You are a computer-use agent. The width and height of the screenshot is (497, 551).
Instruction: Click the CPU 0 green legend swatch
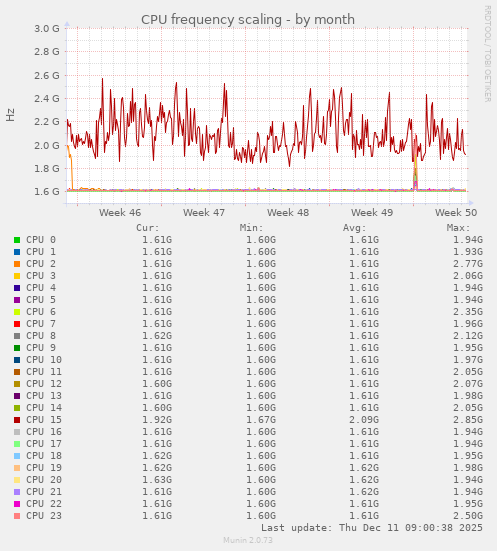17,240
